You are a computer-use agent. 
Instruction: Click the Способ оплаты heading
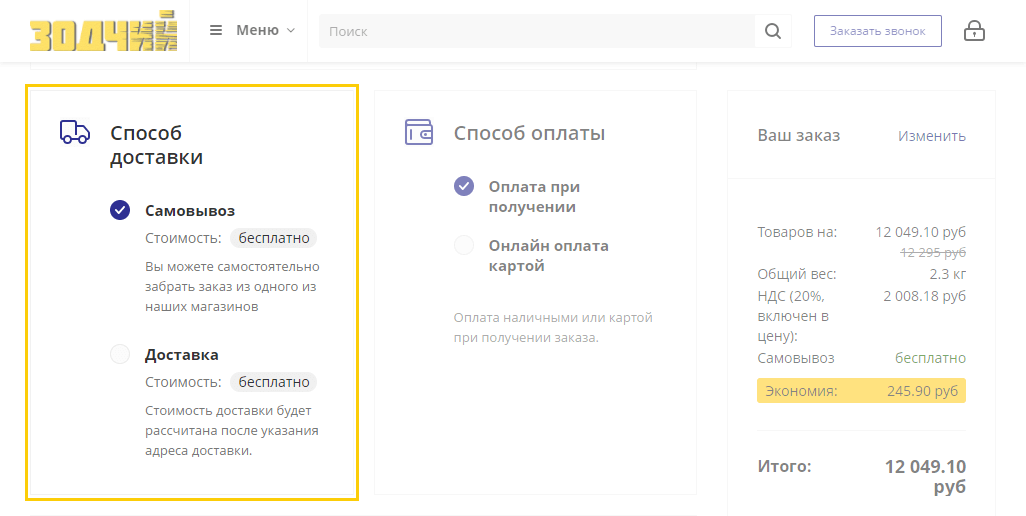pyautogui.click(x=529, y=133)
